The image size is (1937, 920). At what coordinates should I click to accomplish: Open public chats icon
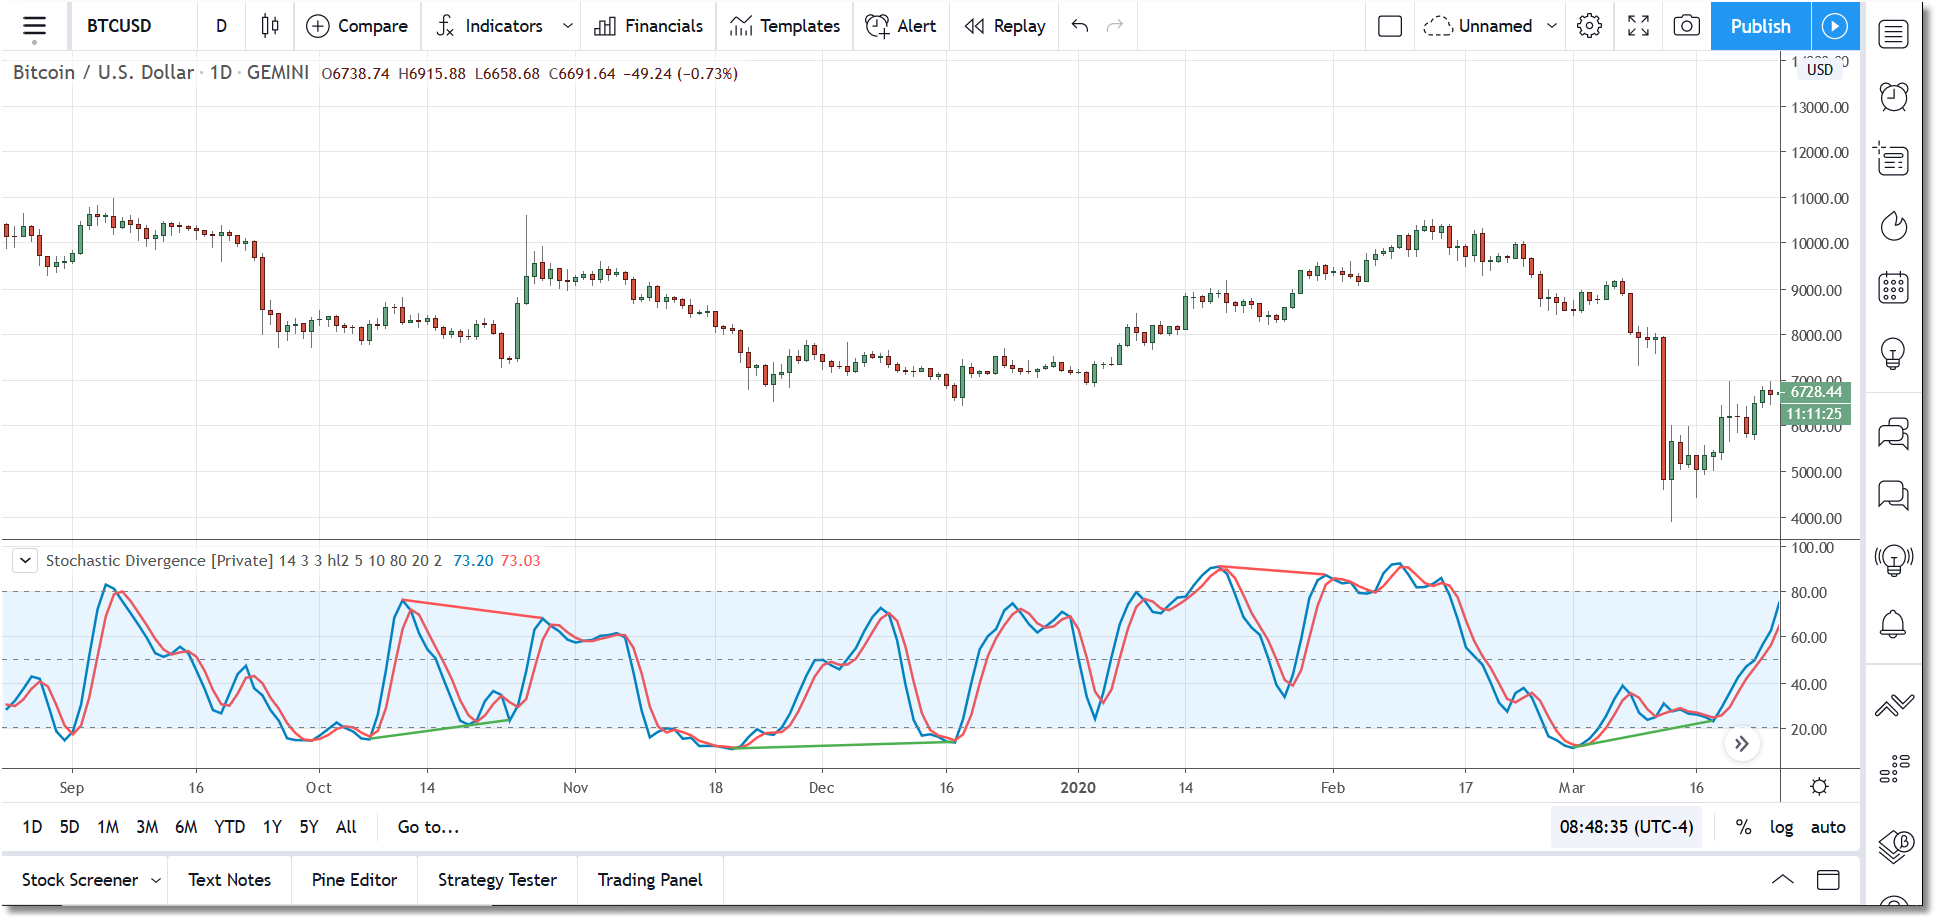pos(1893,433)
